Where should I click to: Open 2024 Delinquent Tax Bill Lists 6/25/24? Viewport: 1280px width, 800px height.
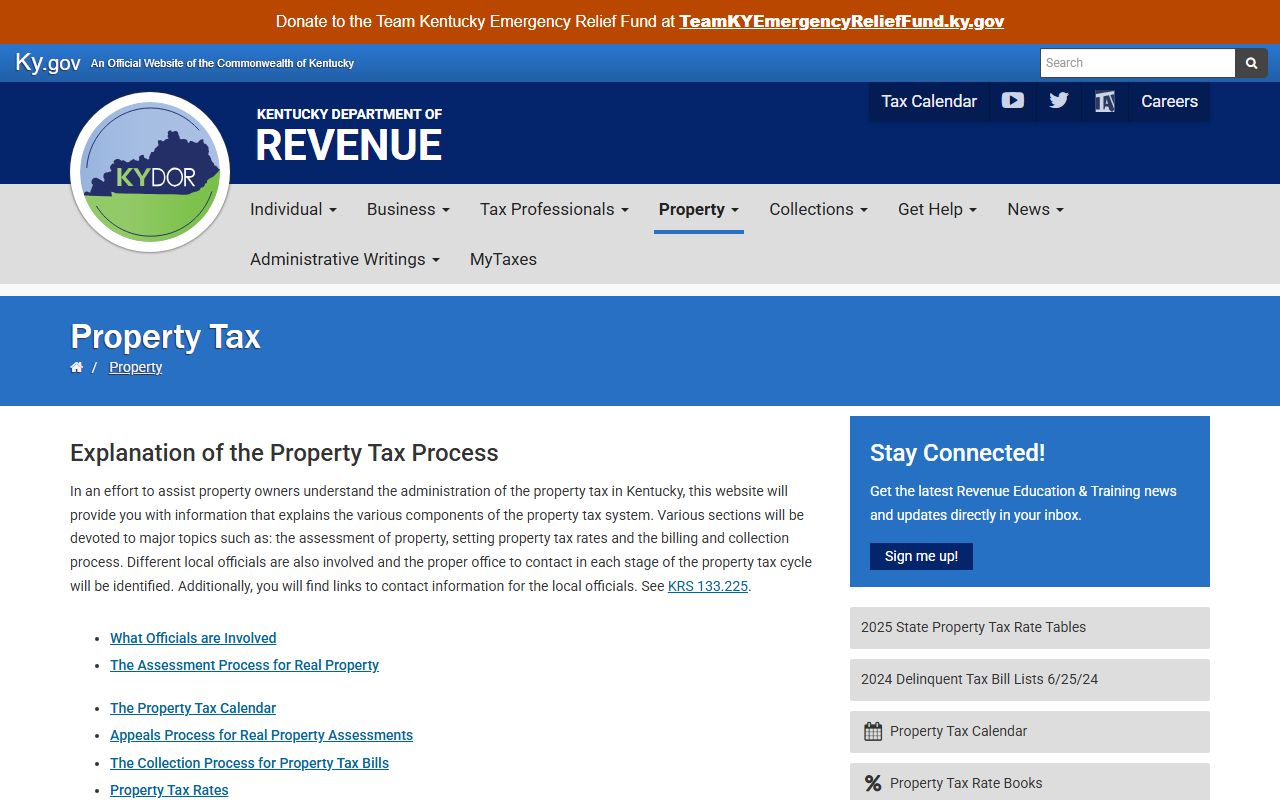click(x=1030, y=680)
